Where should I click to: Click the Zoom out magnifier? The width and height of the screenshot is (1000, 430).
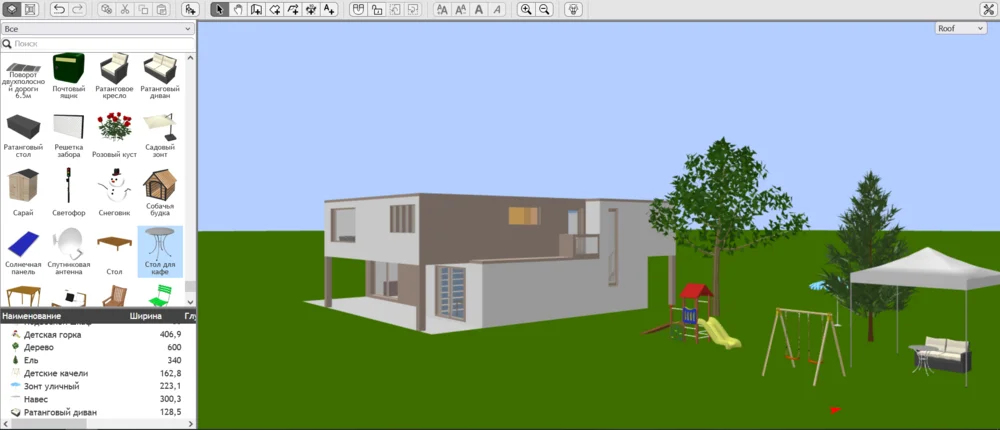544,9
